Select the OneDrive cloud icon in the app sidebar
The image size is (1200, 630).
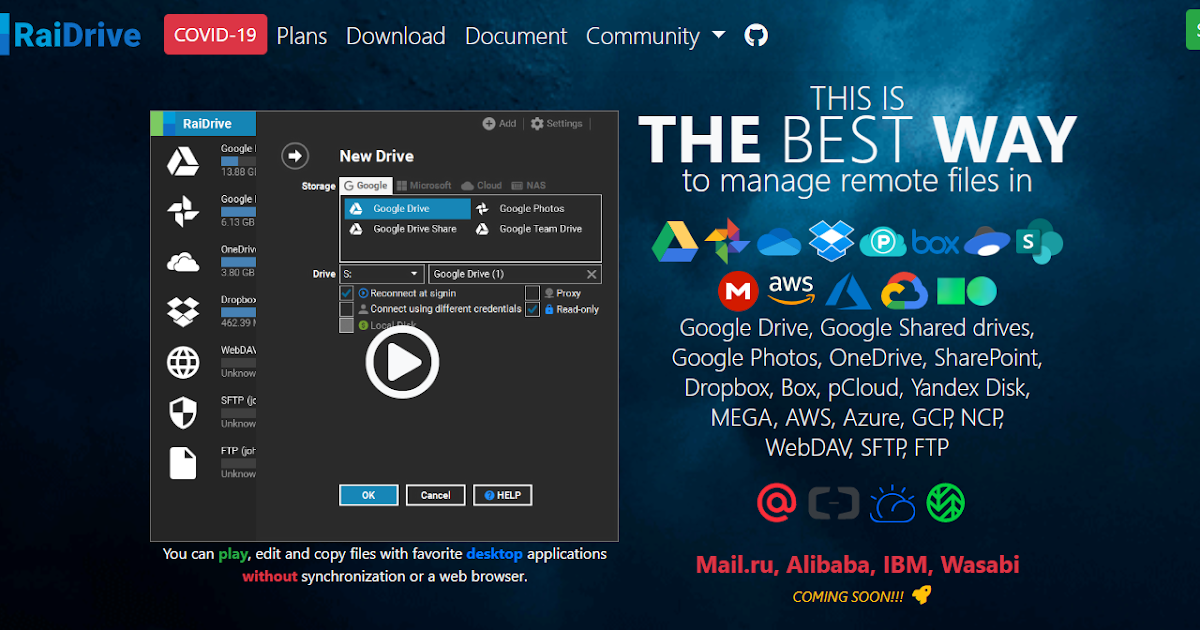[183, 262]
